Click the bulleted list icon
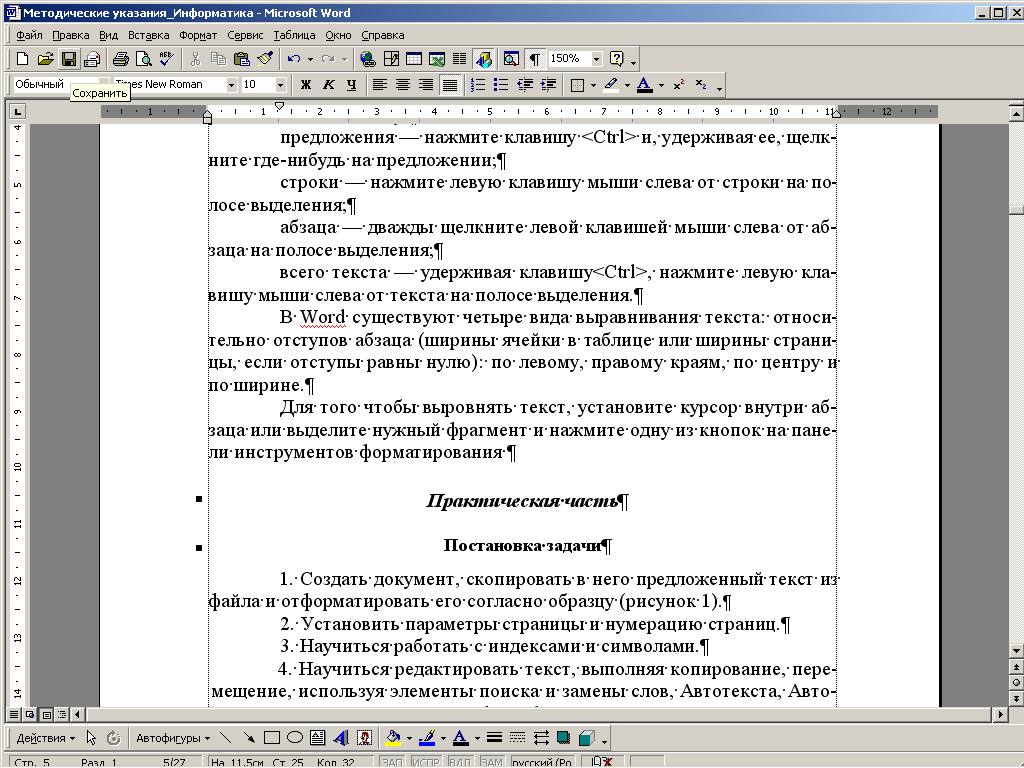The height and width of the screenshot is (768, 1024). point(501,85)
